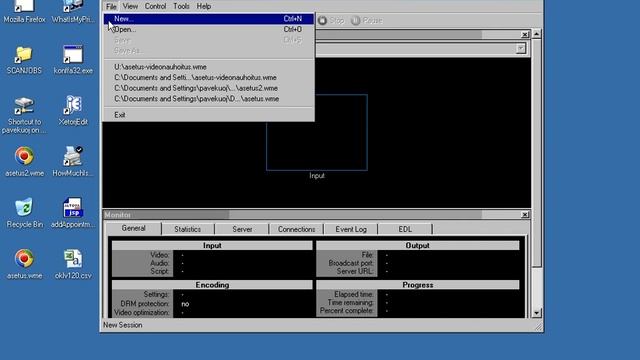Switch to the General tab
The width and height of the screenshot is (640, 360).
click(133, 228)
